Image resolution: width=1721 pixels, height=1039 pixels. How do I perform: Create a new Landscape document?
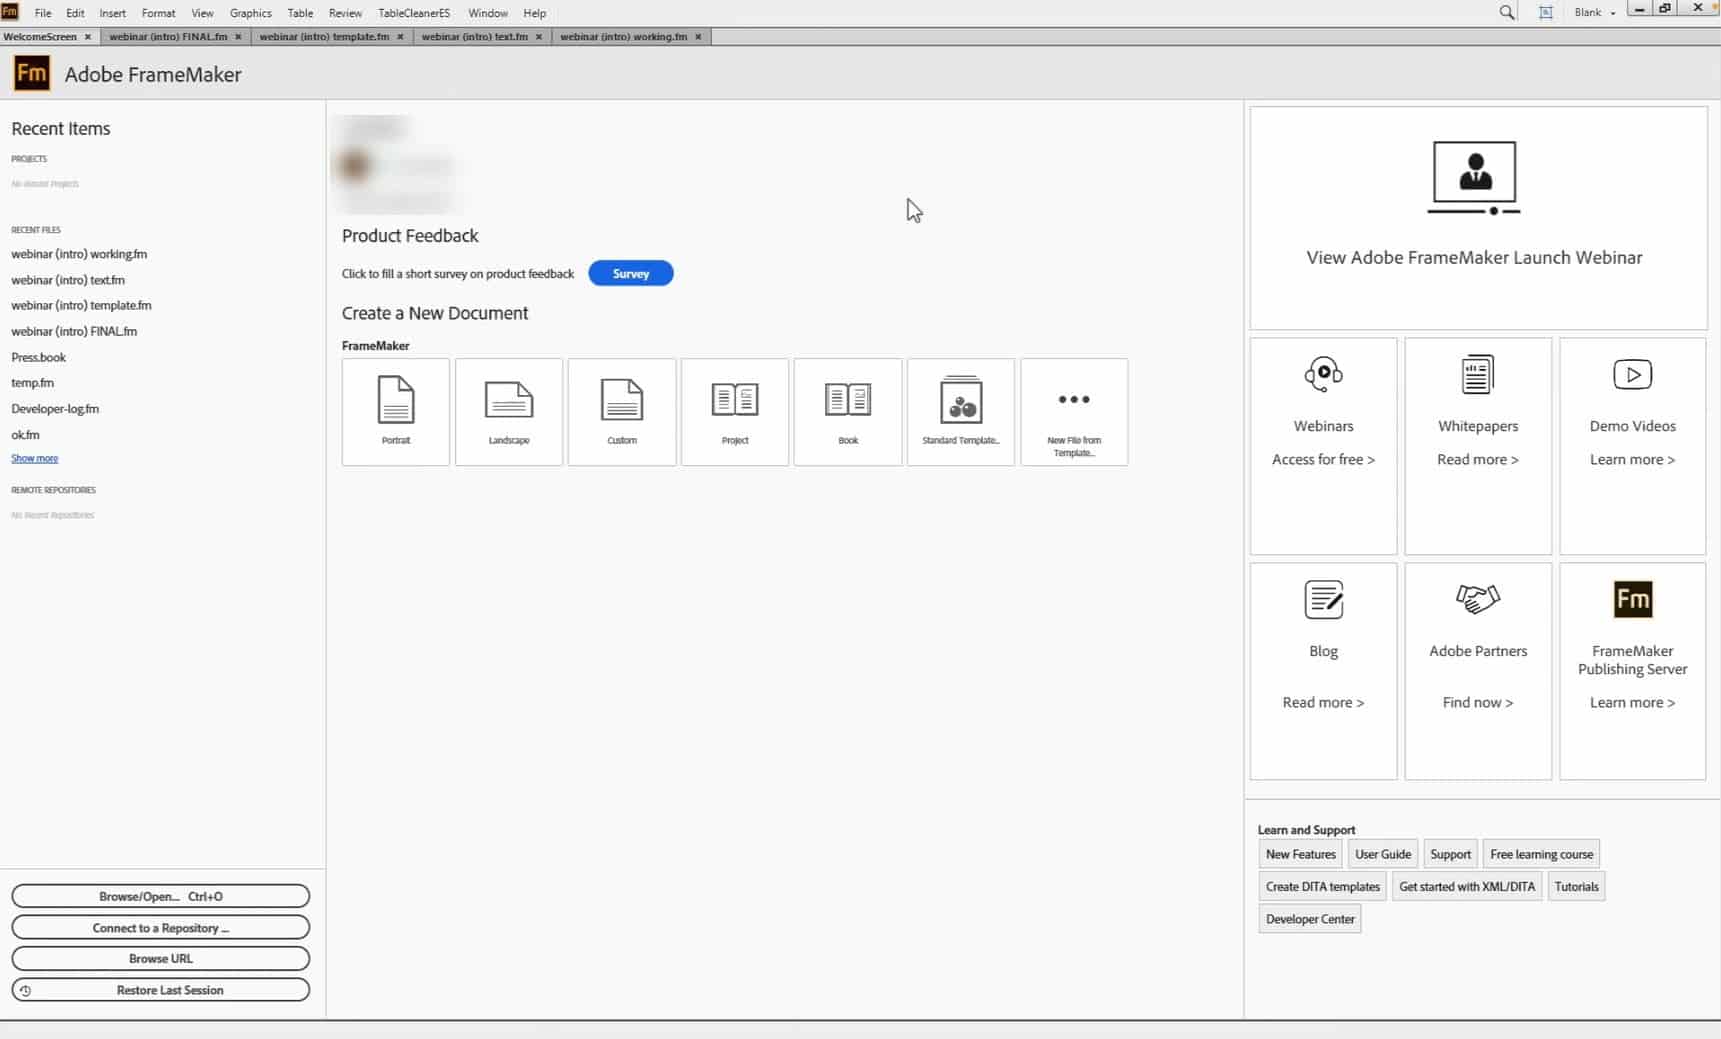point(508,411)
